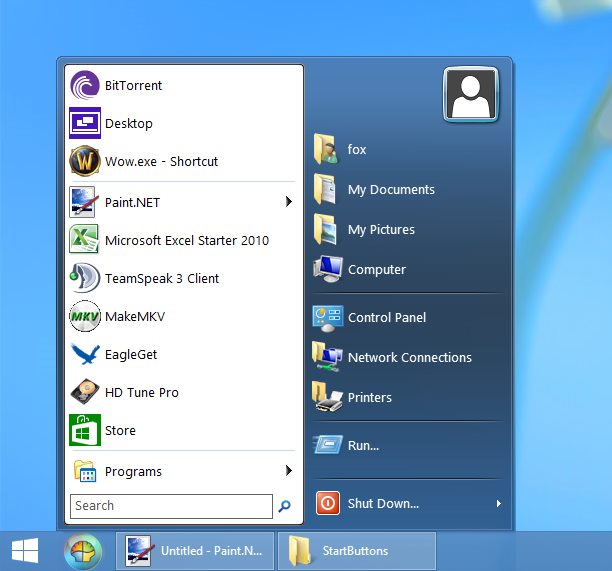Start Microsoft Excel Starter 2010 icon

point(84,239)
